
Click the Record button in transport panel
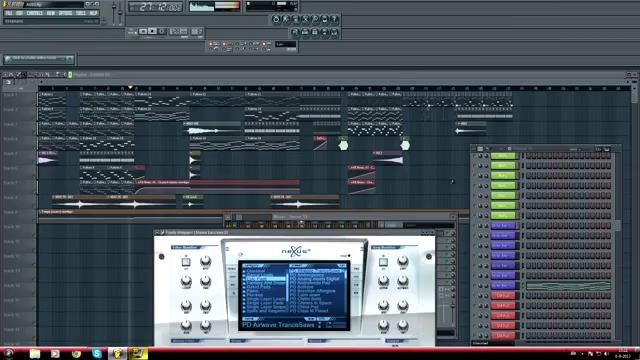[162, 31]
